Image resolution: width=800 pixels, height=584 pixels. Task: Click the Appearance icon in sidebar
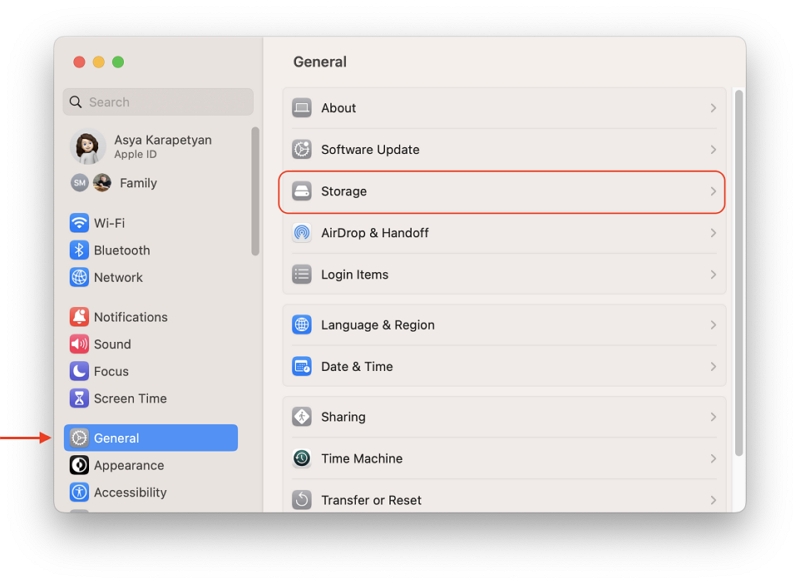pos(79,465)
